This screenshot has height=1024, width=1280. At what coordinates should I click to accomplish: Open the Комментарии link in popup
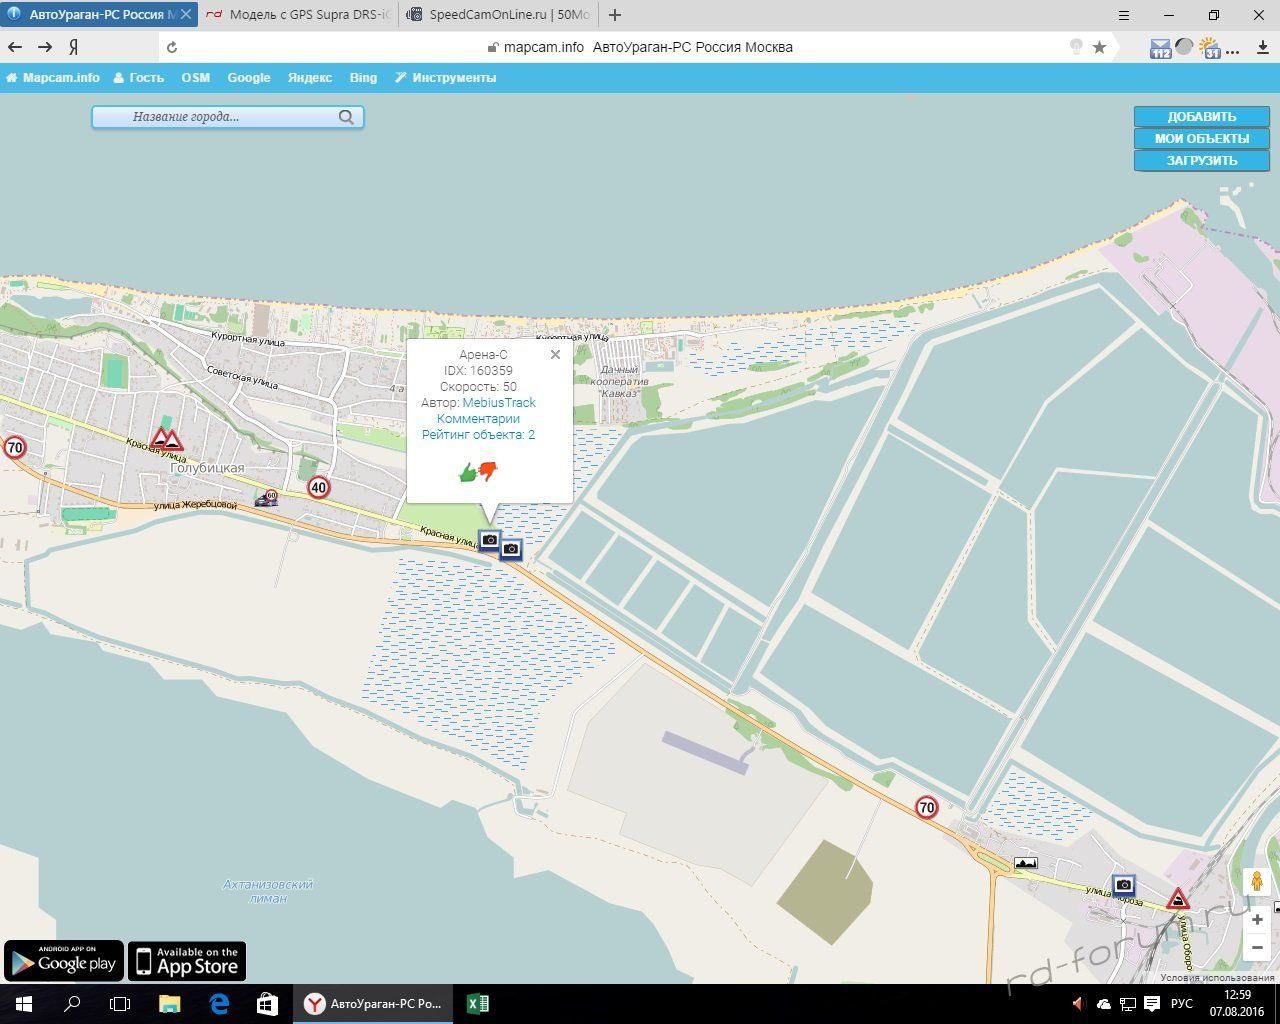tap(478, 419)
